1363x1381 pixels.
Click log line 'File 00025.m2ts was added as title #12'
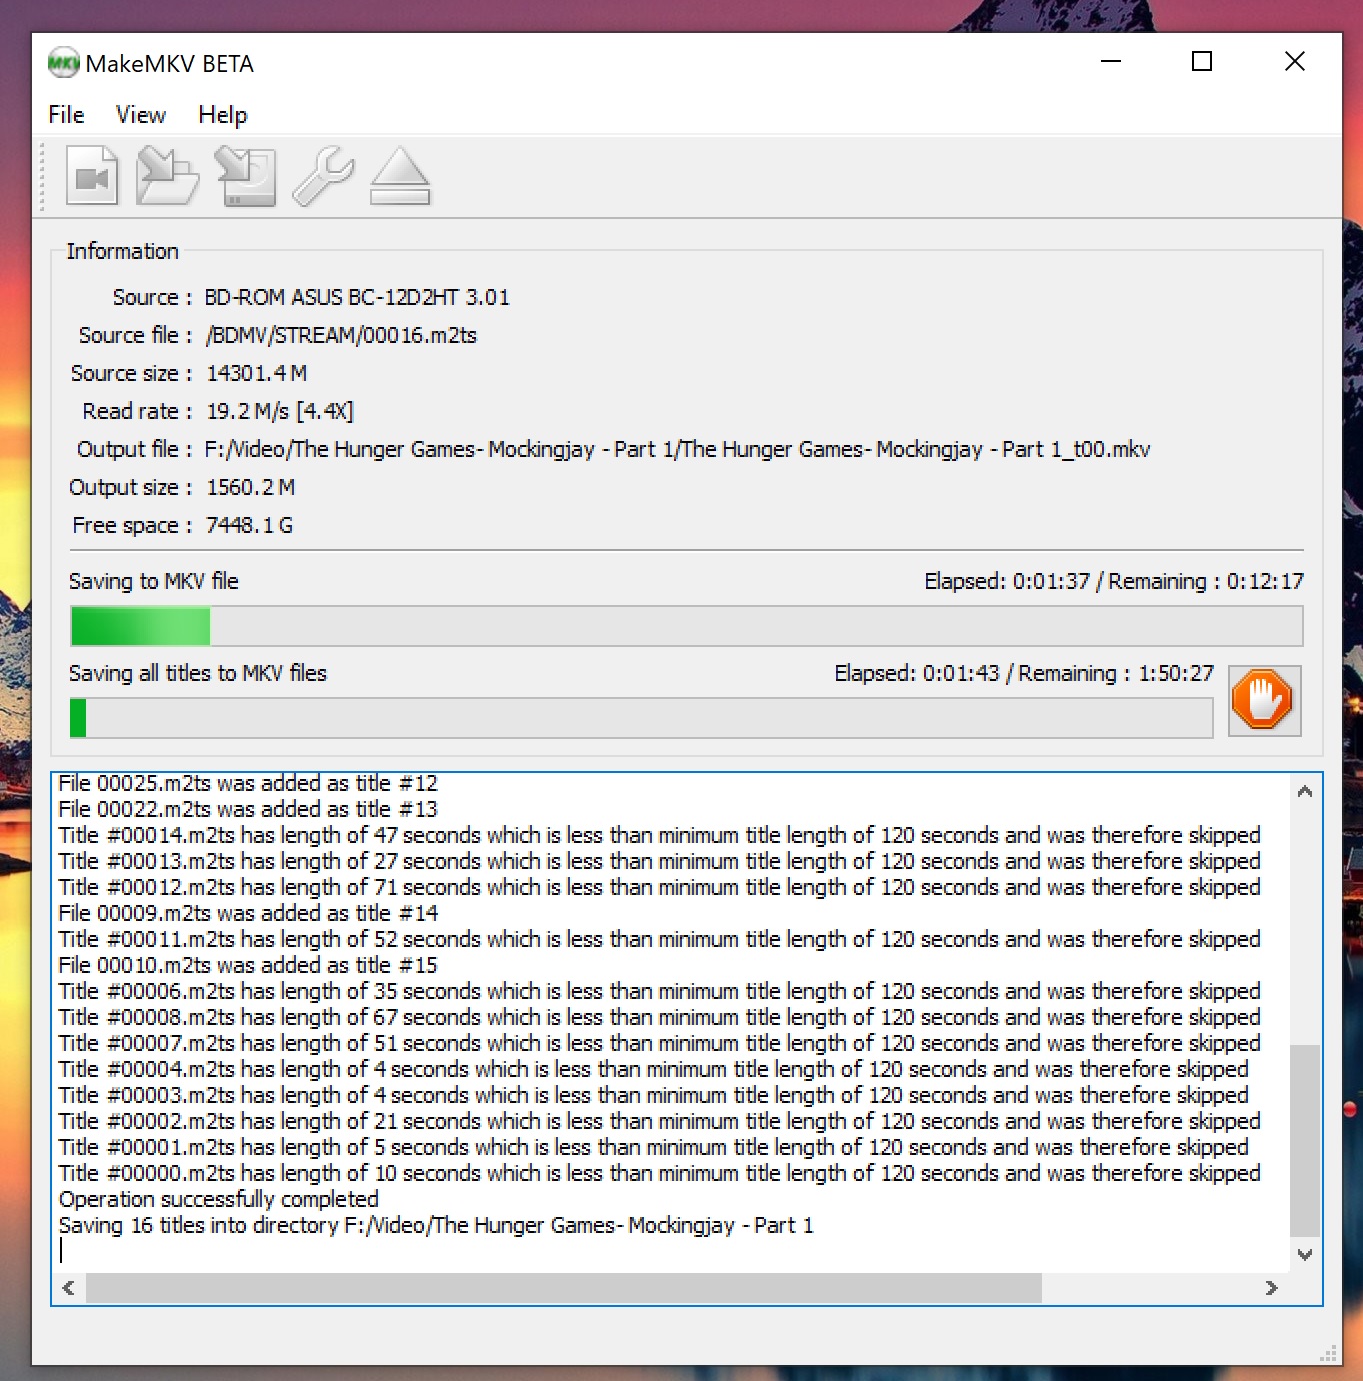pyautogui.click(x=248, y=783)
